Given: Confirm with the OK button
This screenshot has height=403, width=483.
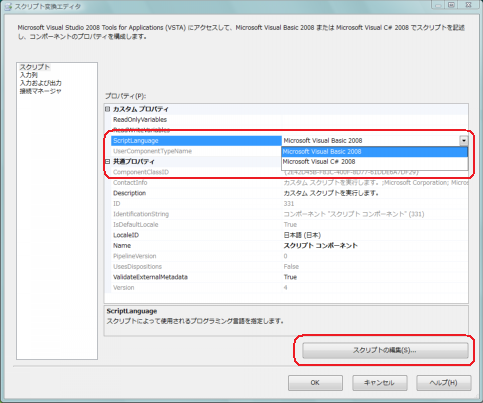Looking at the screenshot, I should point(315,383).
